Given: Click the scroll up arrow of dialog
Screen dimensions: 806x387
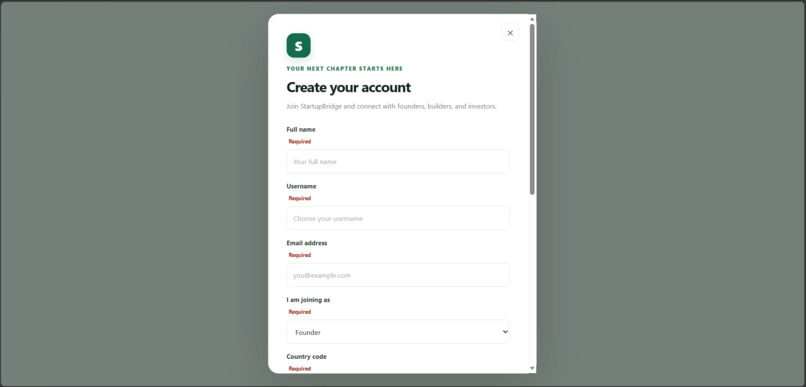Looking at the screenshot, I should tap(532, 19).
